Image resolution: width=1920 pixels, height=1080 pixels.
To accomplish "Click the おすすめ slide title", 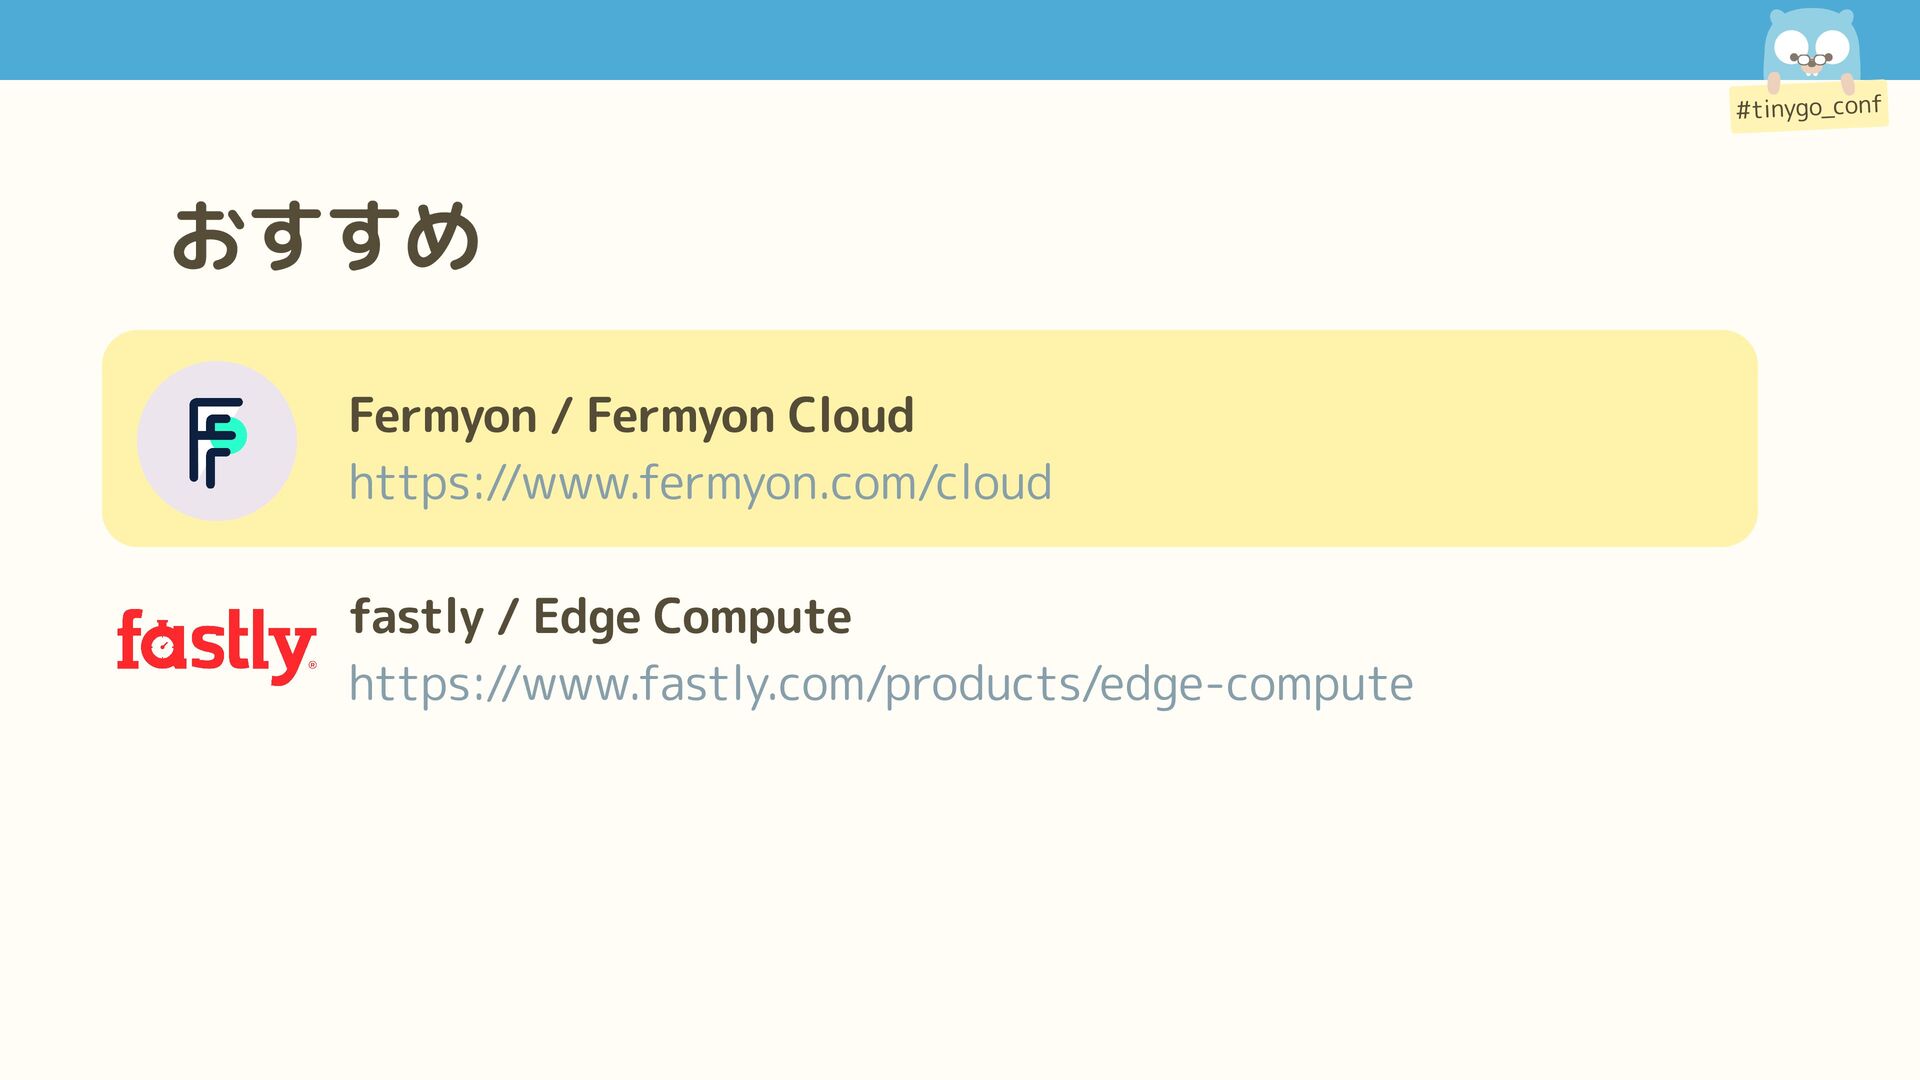I will pyautogui.click(x=326, y=236).
